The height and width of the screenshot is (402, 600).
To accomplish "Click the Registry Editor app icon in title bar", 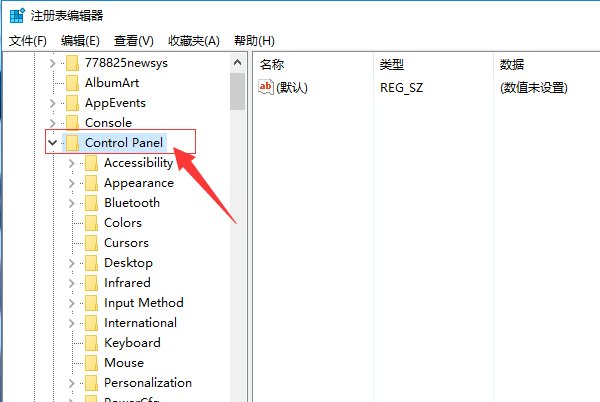I will (17, 16).
